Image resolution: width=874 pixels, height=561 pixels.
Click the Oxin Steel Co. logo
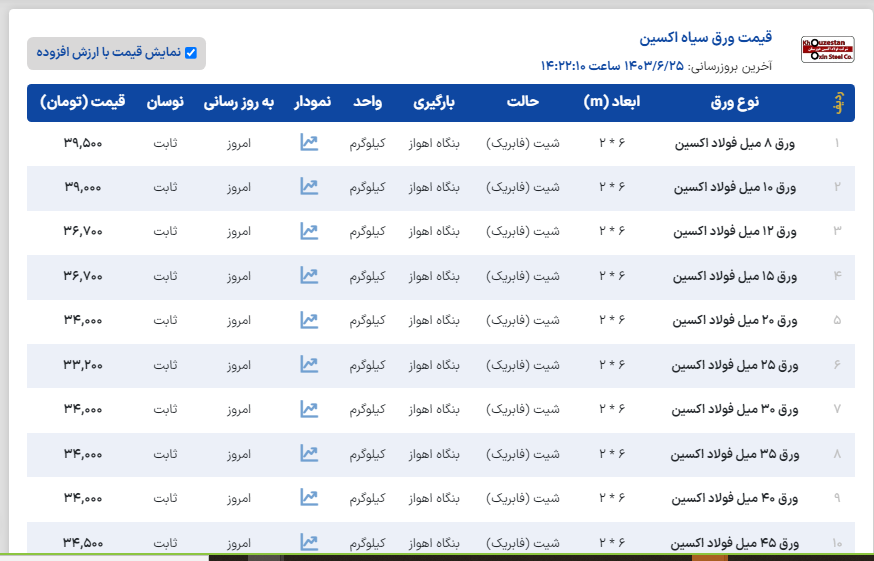tap(827, 50)
